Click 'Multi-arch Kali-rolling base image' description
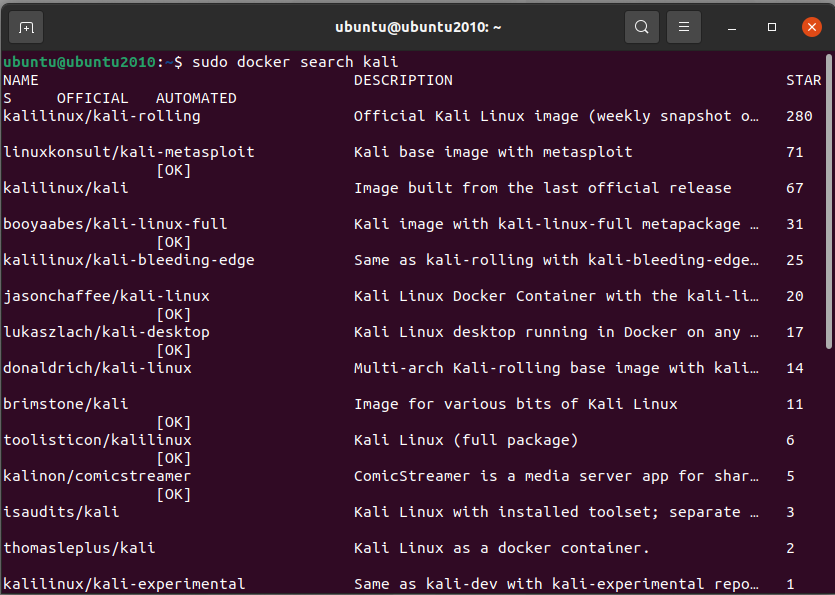Image resolution: width=835 pixels, height=595 pixels. point(556,368)
